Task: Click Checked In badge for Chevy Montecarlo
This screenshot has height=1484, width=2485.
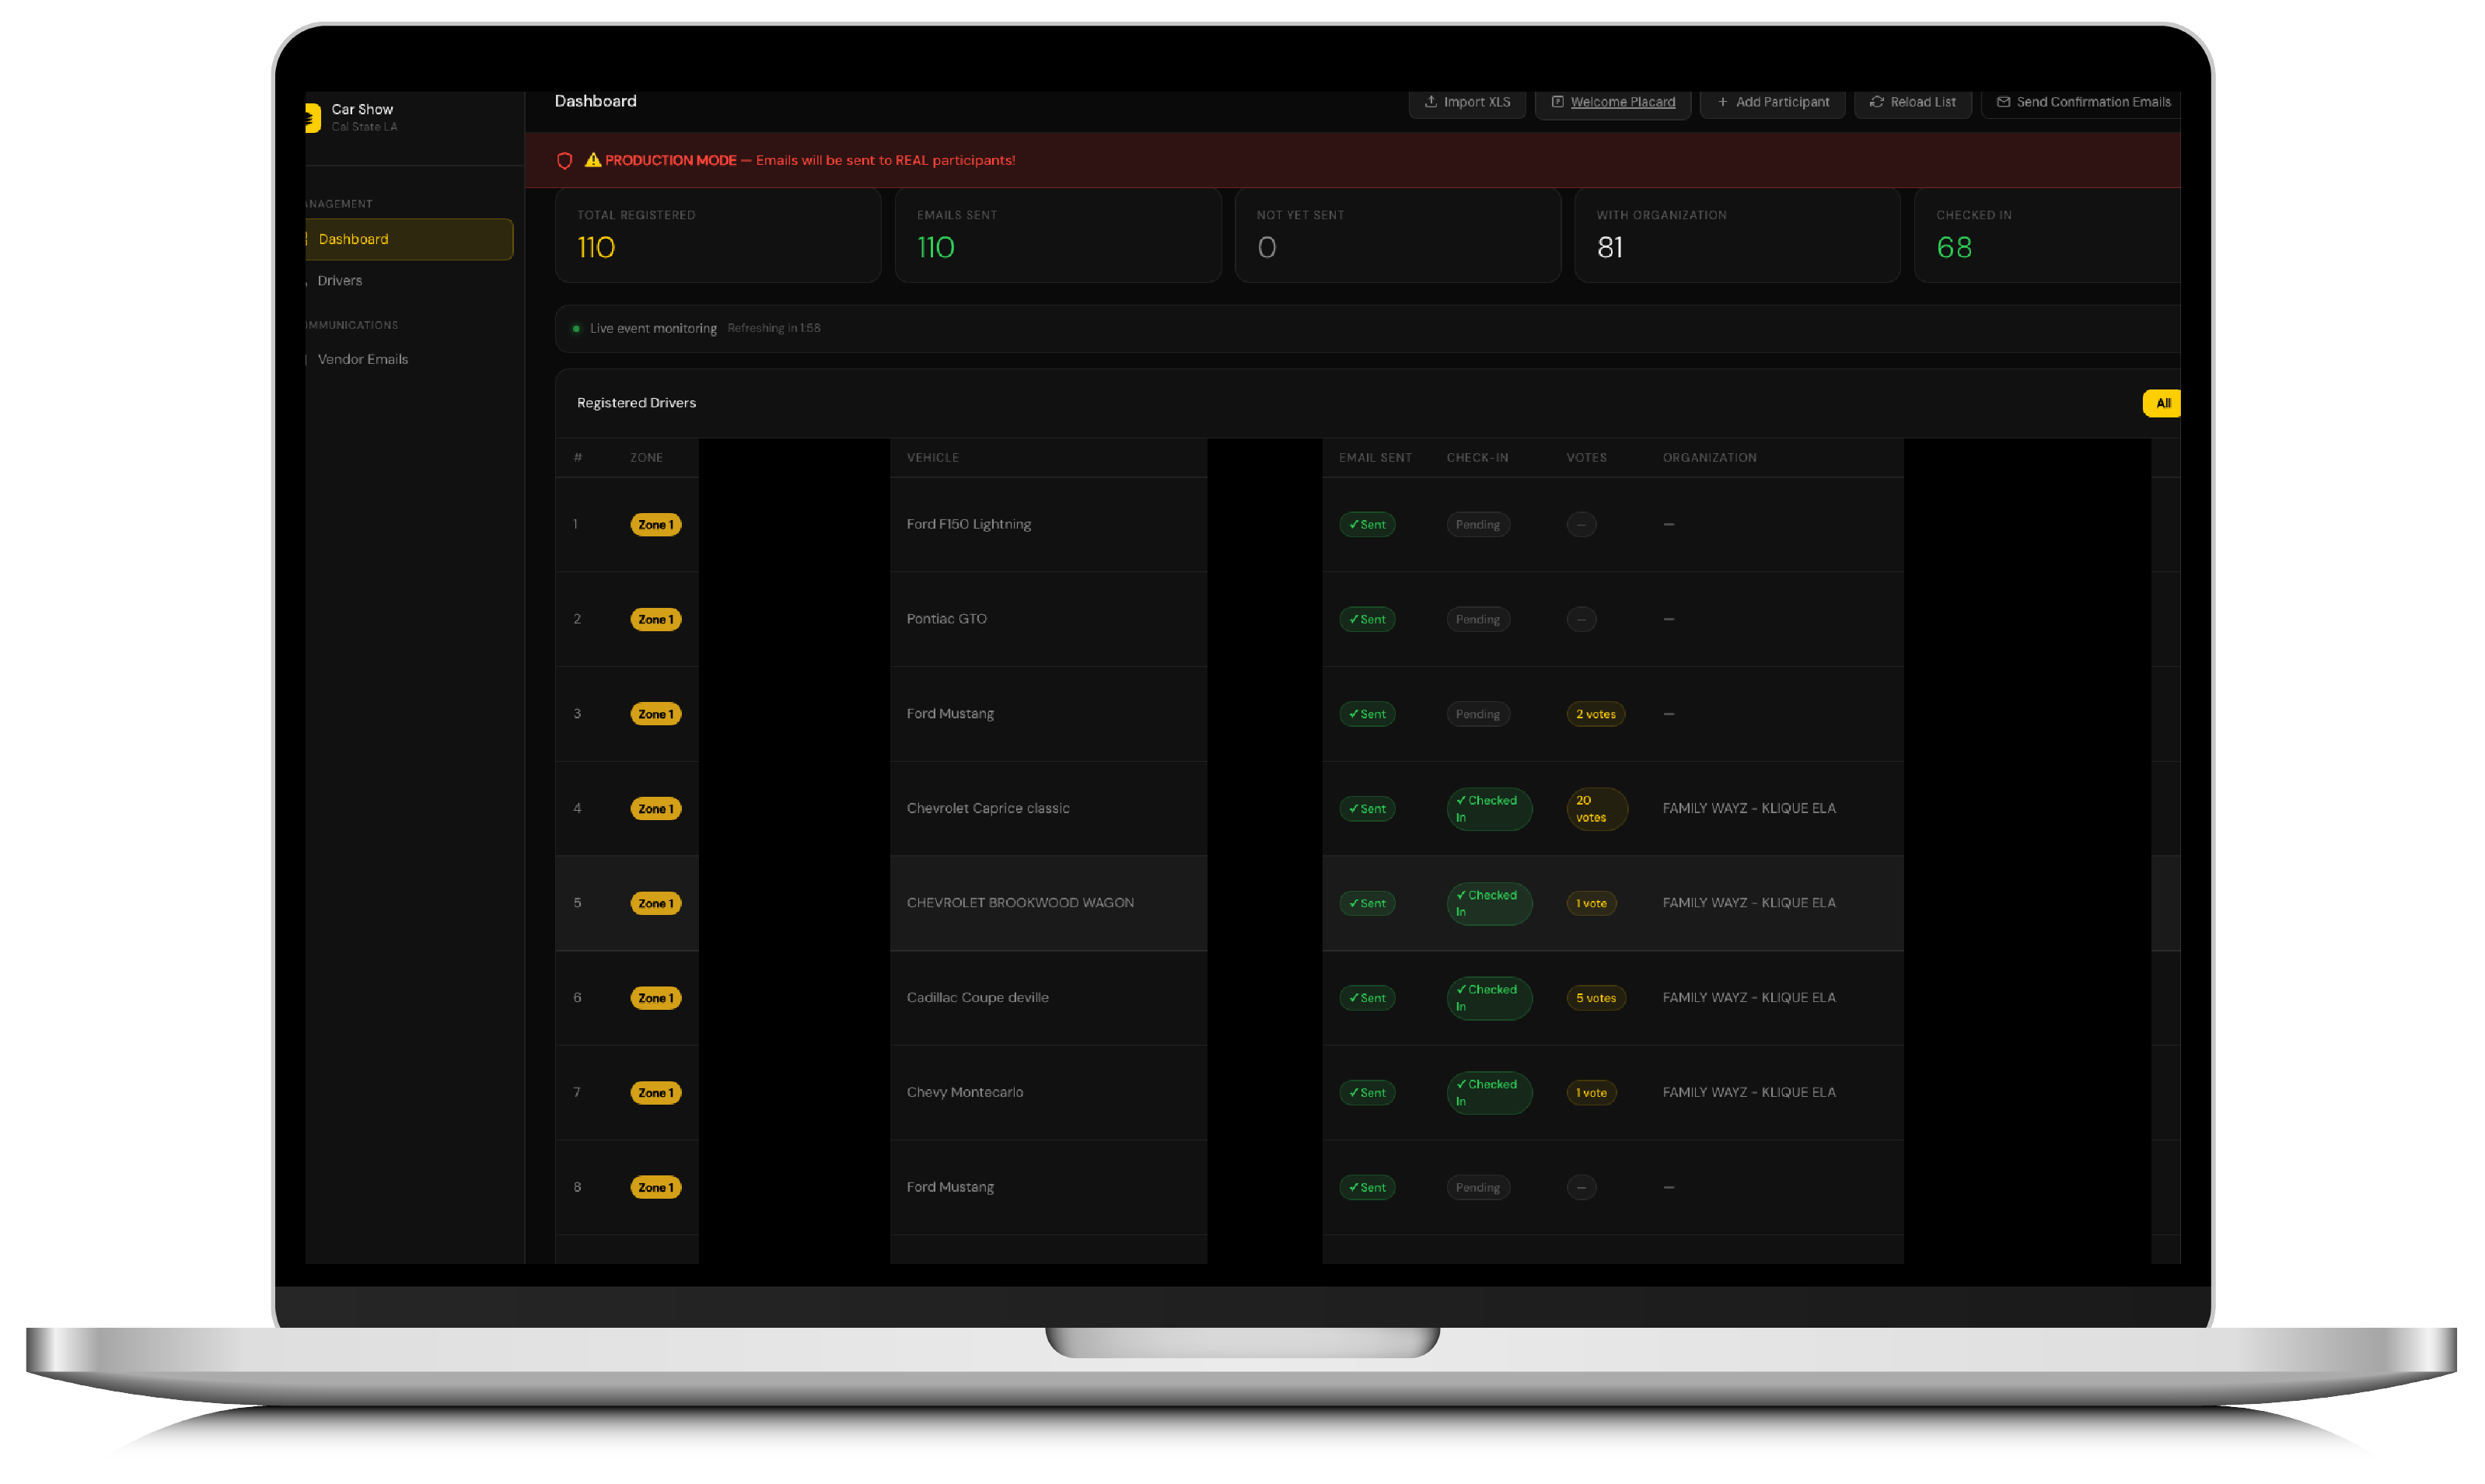Action: tap(1489, 1093)
